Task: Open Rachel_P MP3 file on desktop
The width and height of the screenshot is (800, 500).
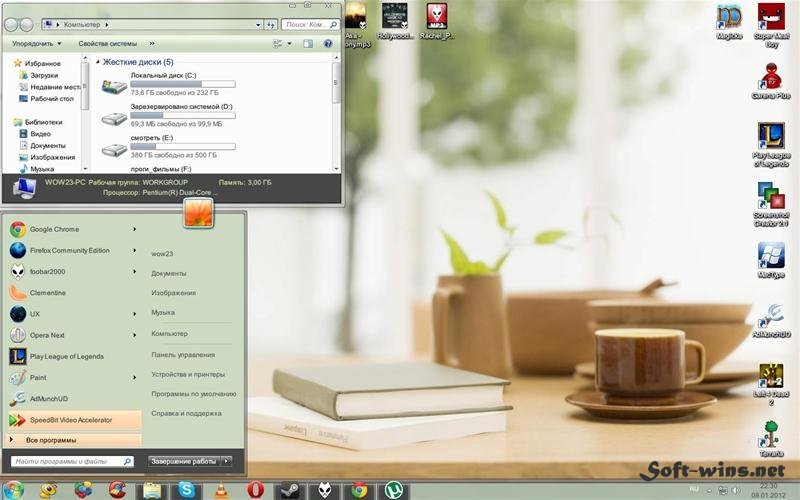Action: [x=437, y=21]
